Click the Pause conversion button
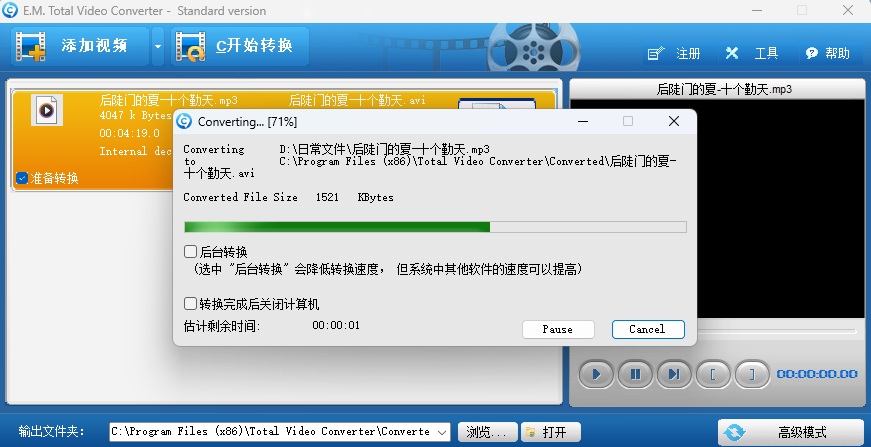Screen dimensions: 871x447 [558, 329]
